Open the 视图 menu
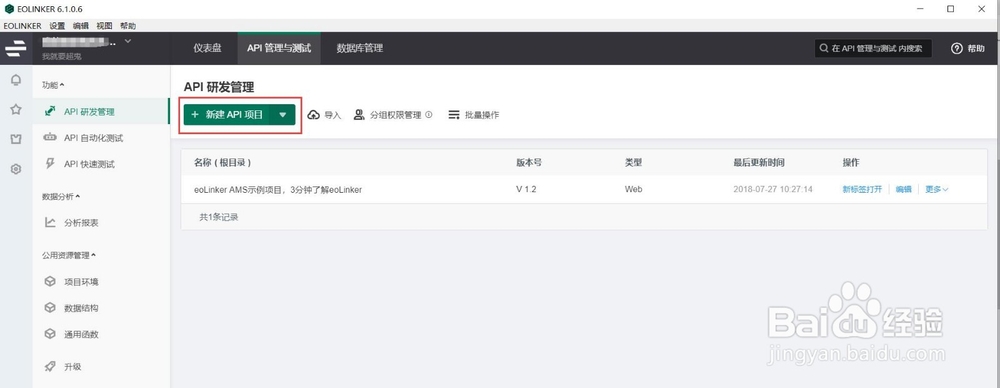Screen dimensions: 1000x388 coord(105,26)
